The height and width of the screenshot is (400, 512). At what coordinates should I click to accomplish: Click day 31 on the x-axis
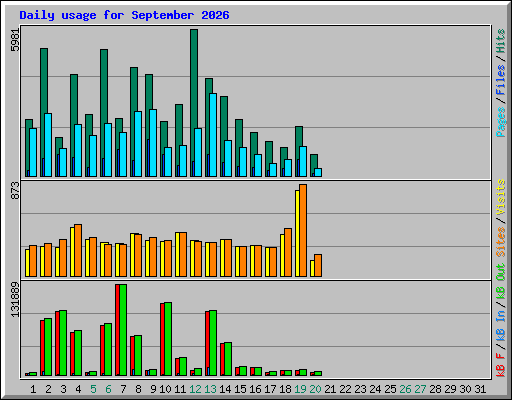(480, 389)
